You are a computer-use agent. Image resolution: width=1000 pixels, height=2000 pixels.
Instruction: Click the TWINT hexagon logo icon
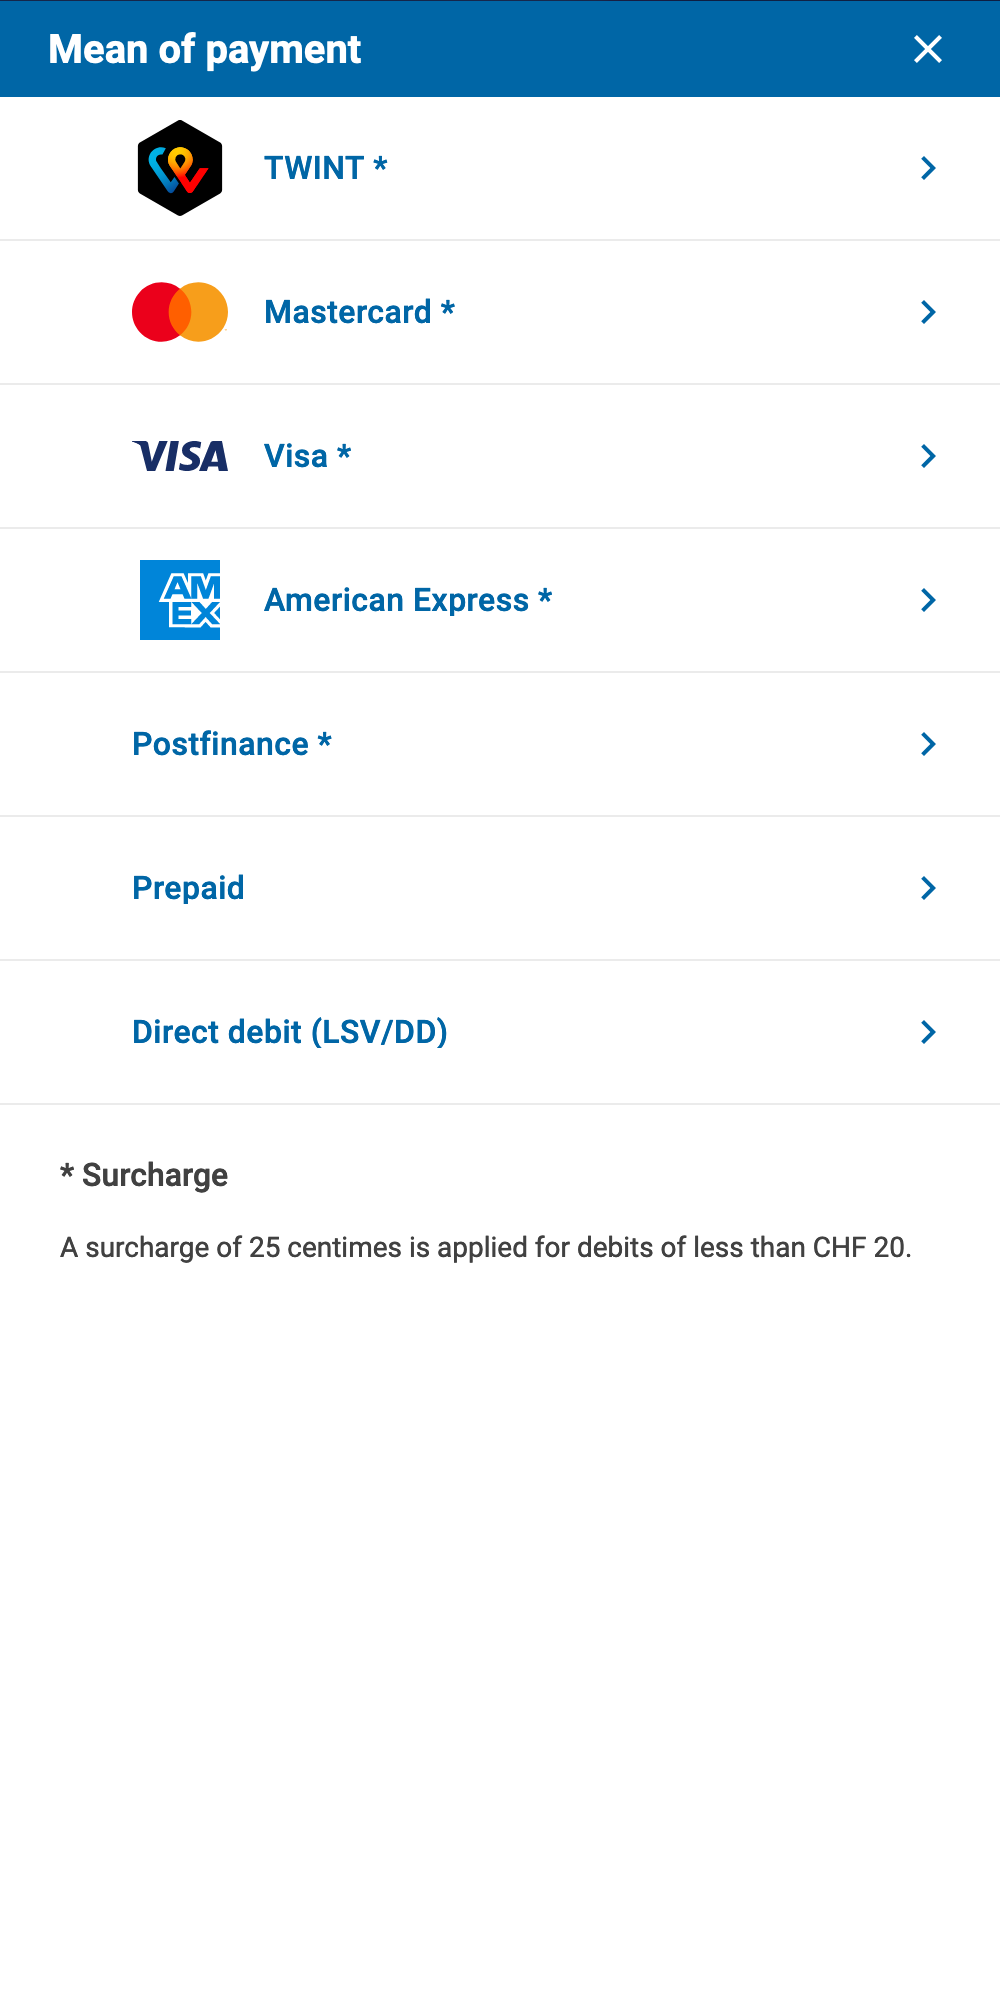pos(180,168)
